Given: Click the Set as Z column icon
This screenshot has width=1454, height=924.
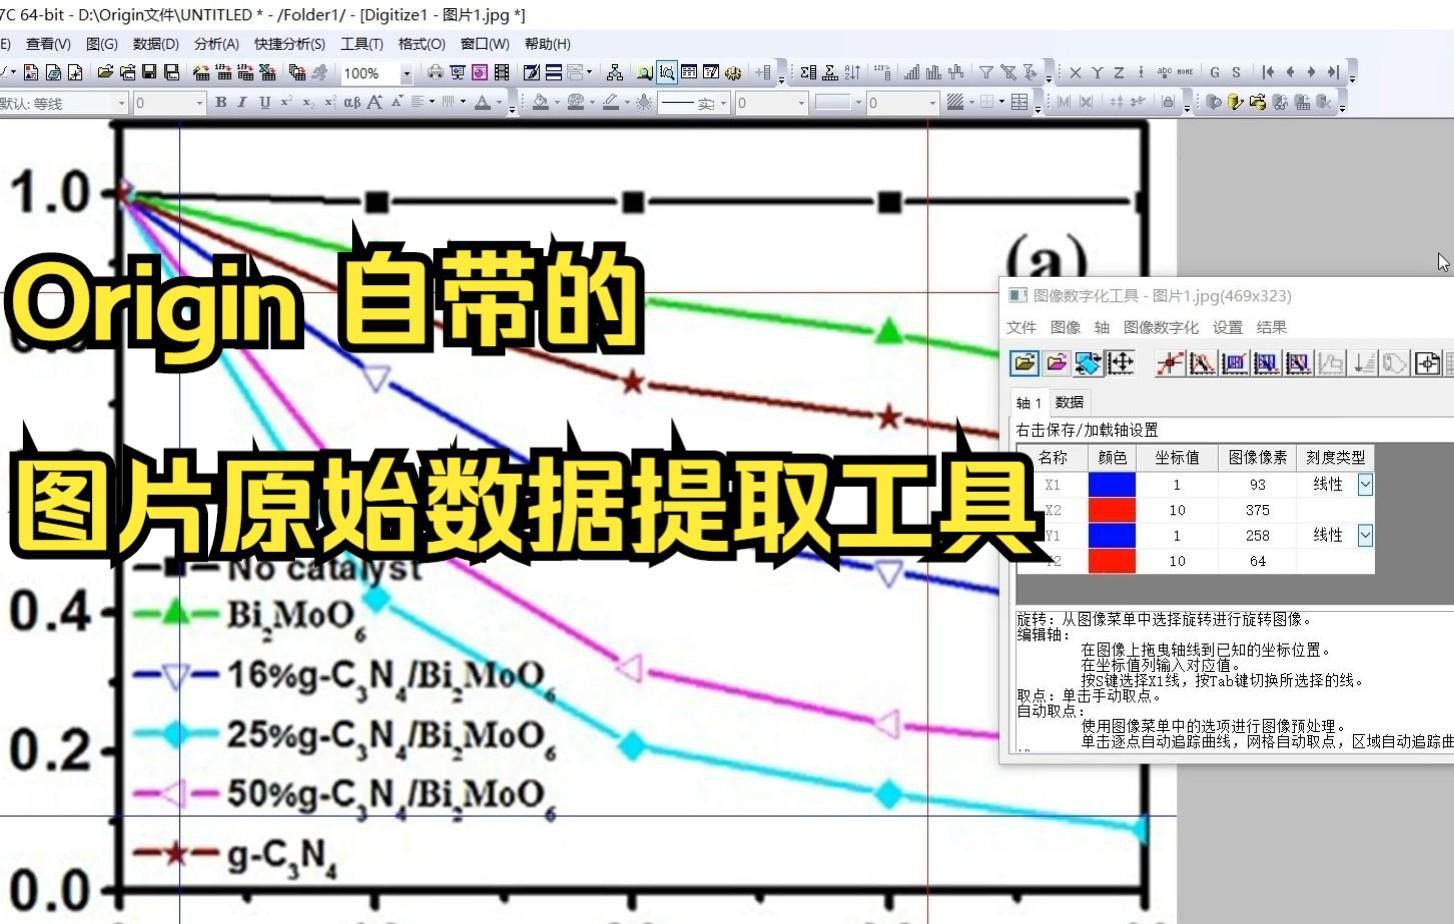Looking at the screenshot, I should coord(1119,72).
